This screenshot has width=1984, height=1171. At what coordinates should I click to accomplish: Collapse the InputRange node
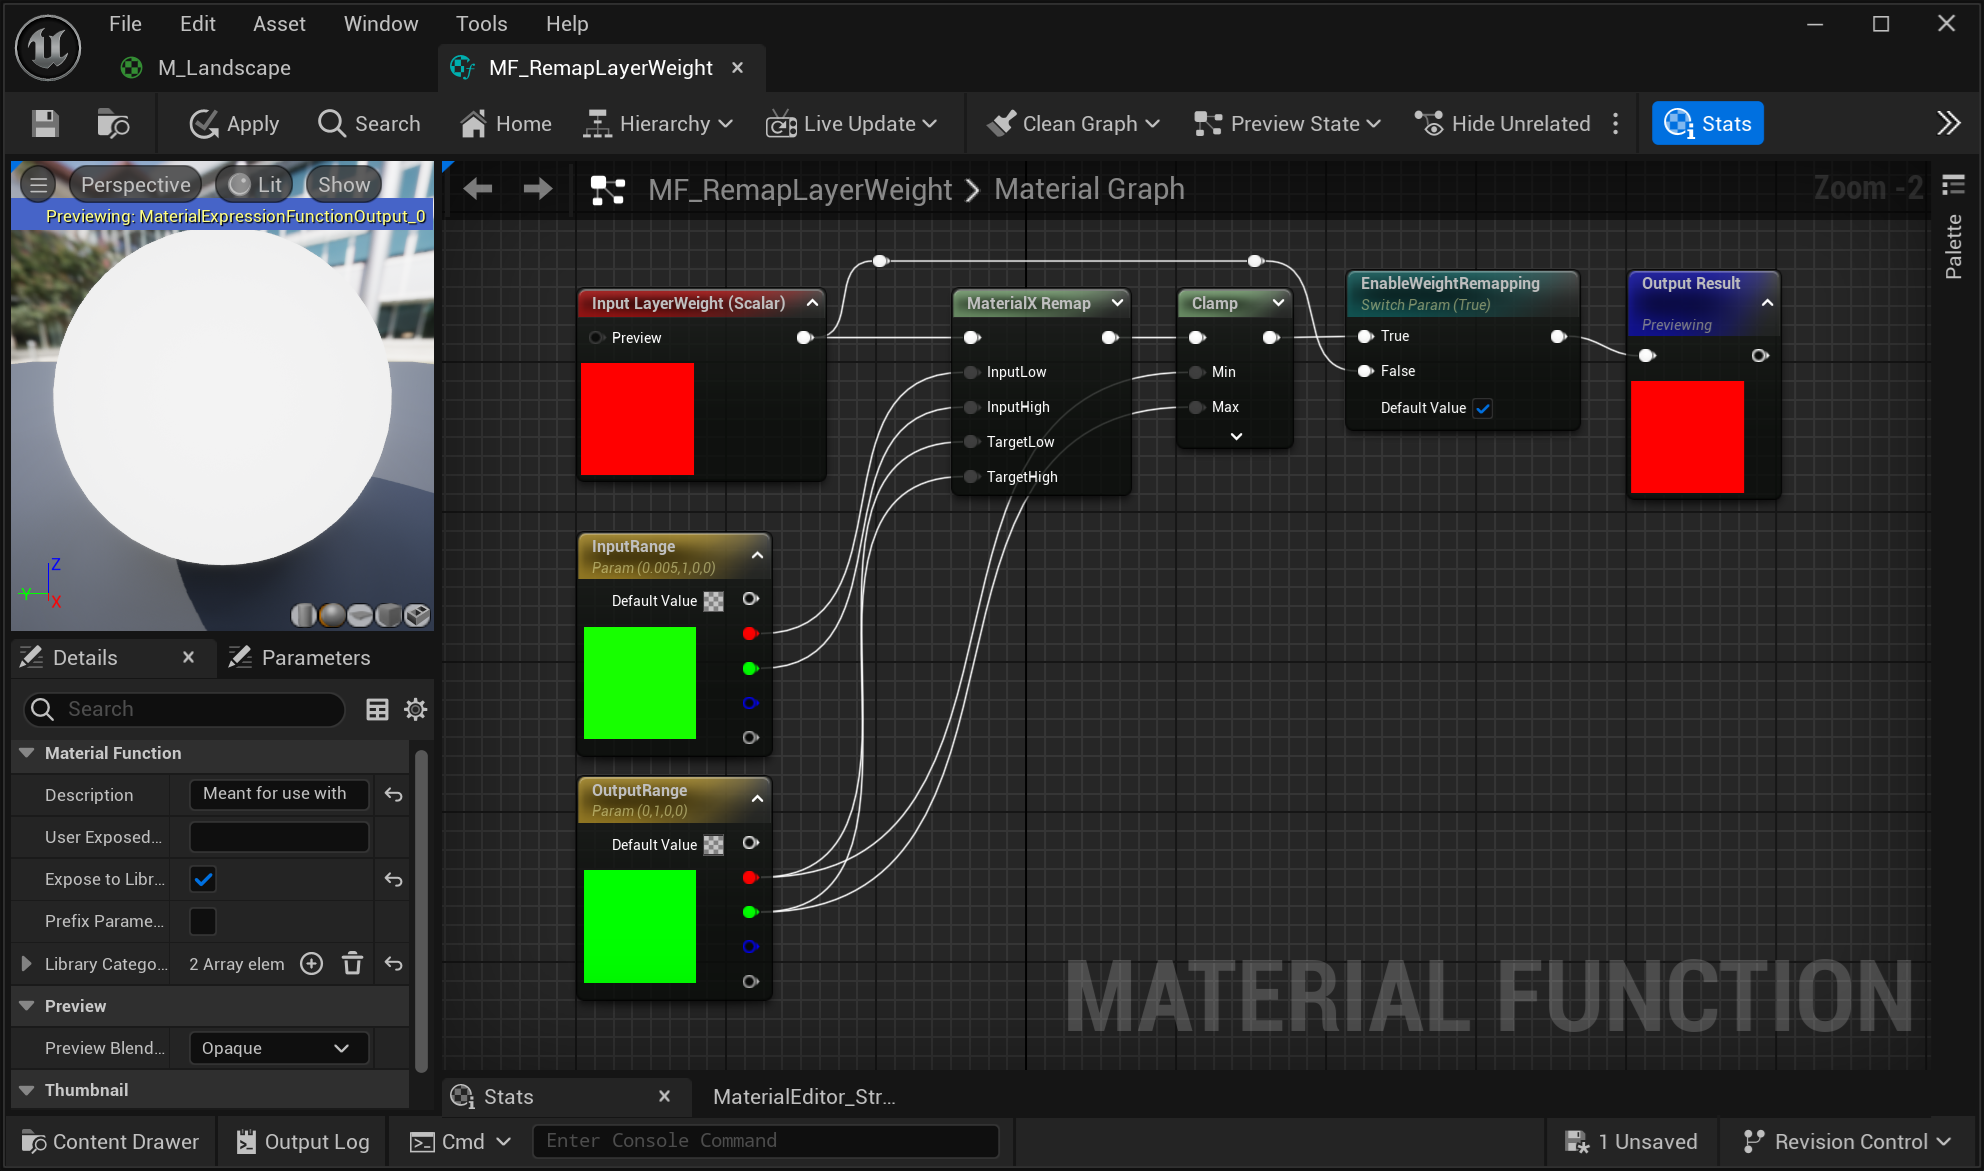[x=757, y=555]
